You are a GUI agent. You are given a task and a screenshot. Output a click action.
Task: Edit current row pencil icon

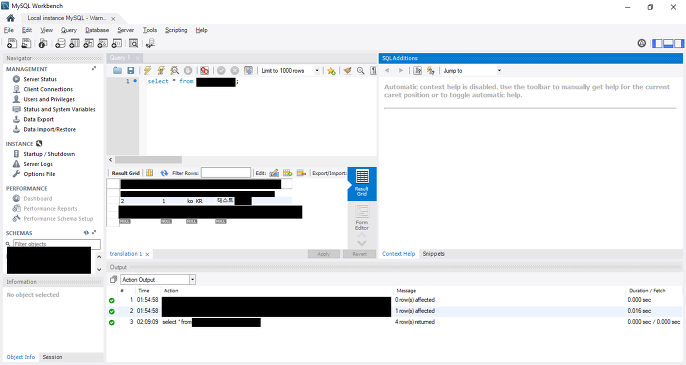click(274, 173)
